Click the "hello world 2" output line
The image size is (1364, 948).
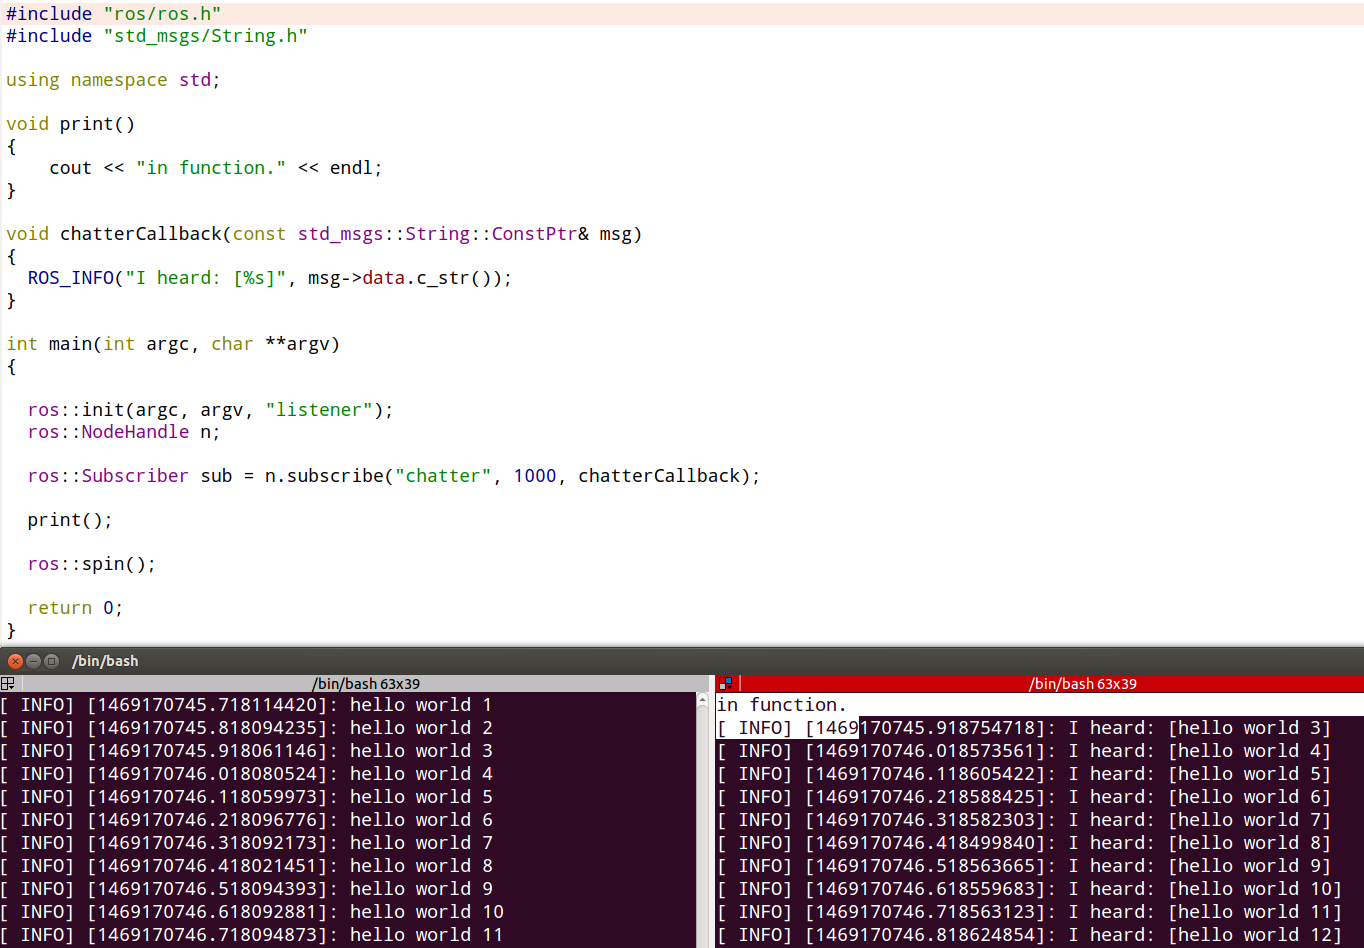tap(246, 728)
